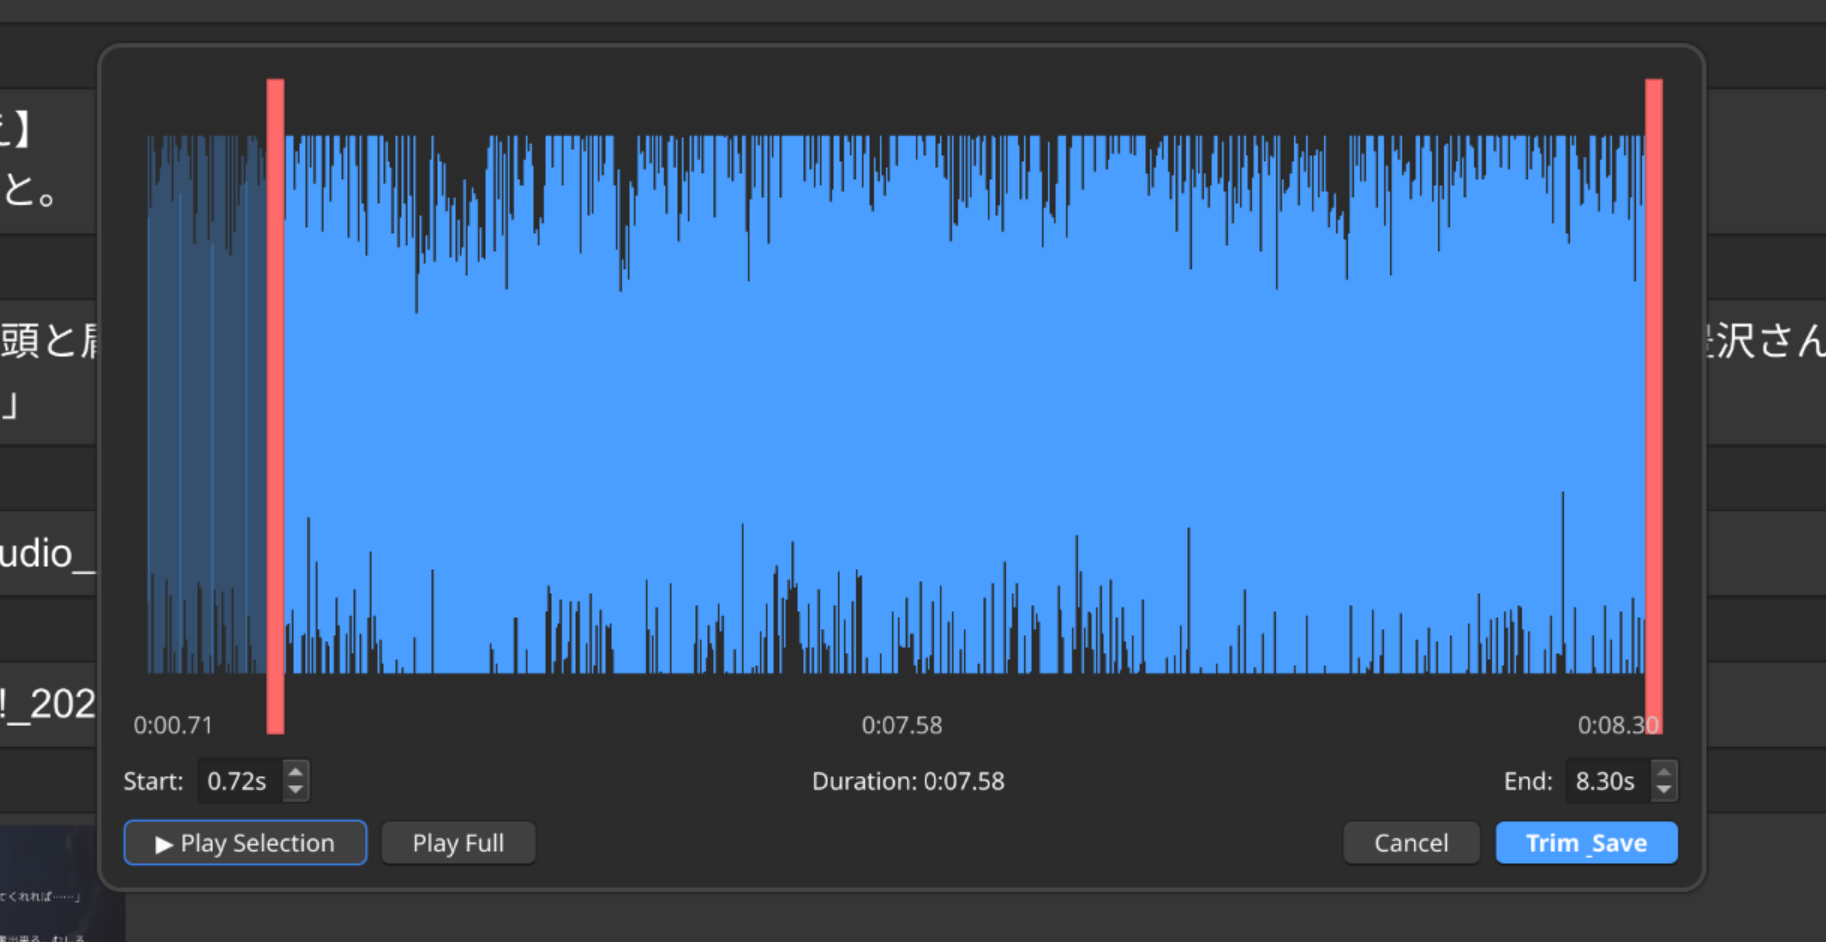
Task: Click the Trim & Save button
Action: coord(1586,843)
